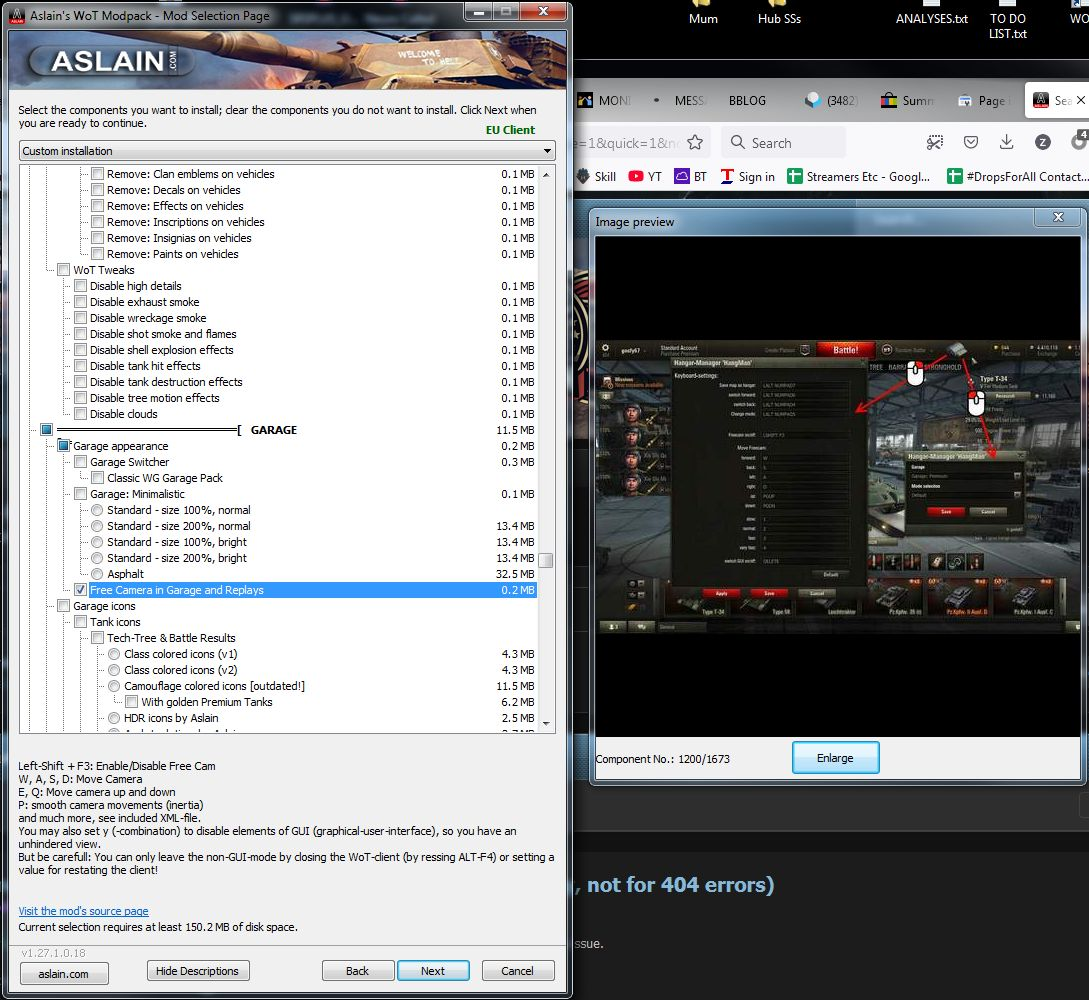This screenshot has height=1000, width=1089.
Task: Open the BT bookmark
Action: coord(690,176)
